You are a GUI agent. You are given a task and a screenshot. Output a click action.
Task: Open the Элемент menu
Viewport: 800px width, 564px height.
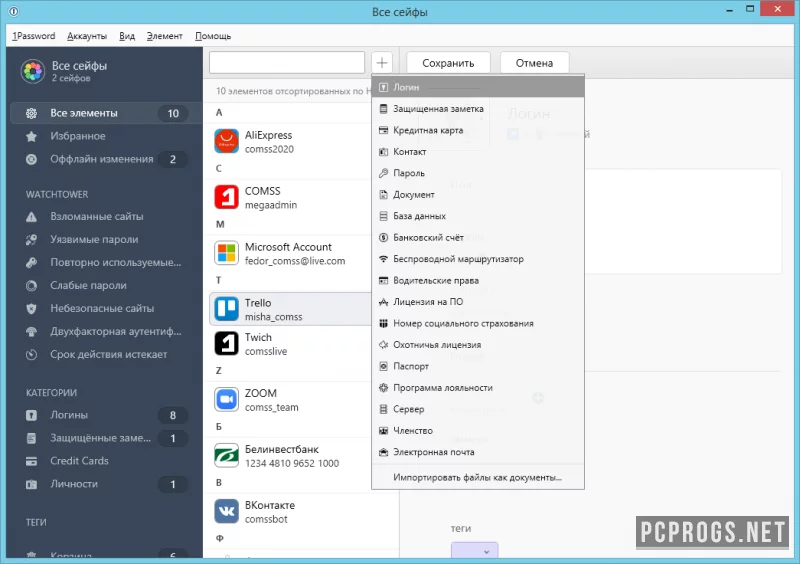(164, 36)
